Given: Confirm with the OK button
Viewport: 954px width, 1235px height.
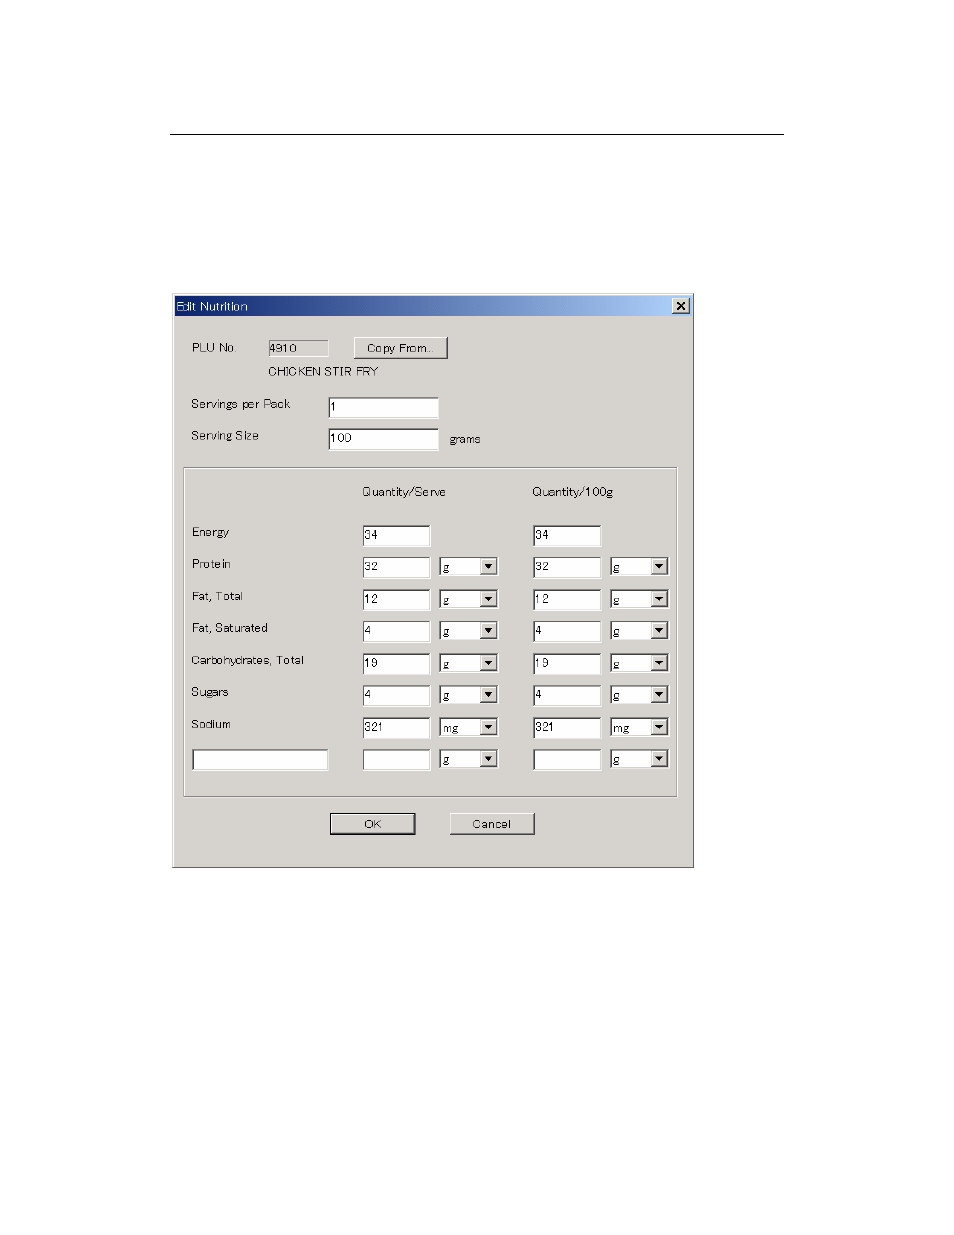Looking at the screenshot, I should (372, 824).
